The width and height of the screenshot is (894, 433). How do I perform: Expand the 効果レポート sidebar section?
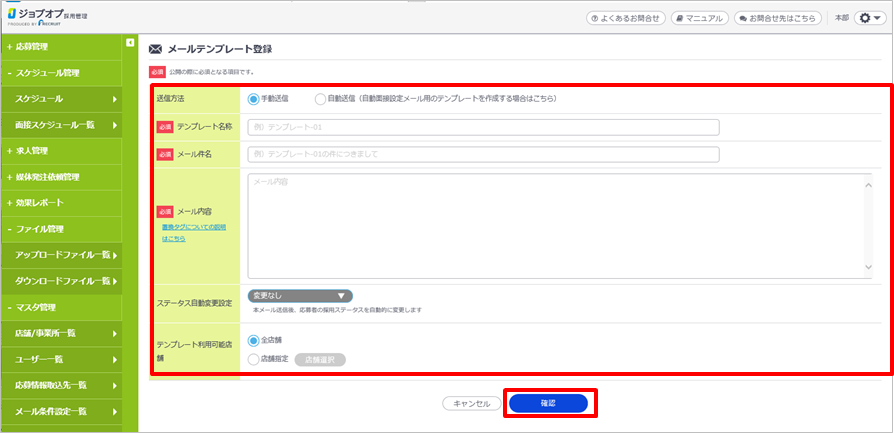tap(60, 203)
